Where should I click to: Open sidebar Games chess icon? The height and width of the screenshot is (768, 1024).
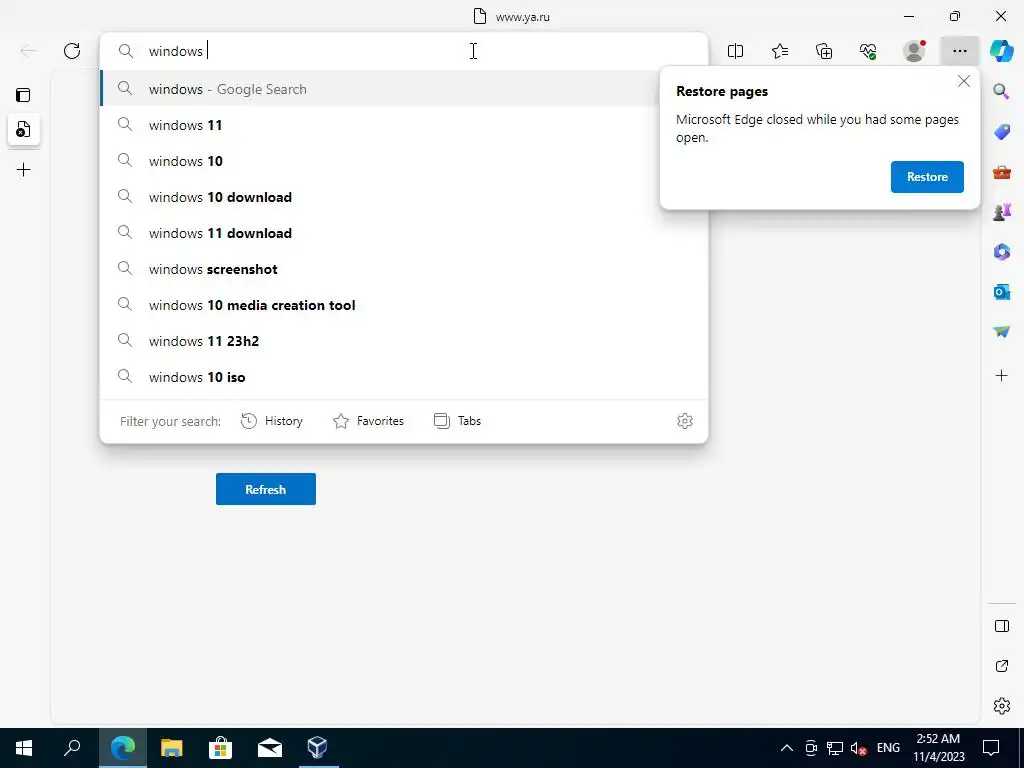click(1002, 212)
